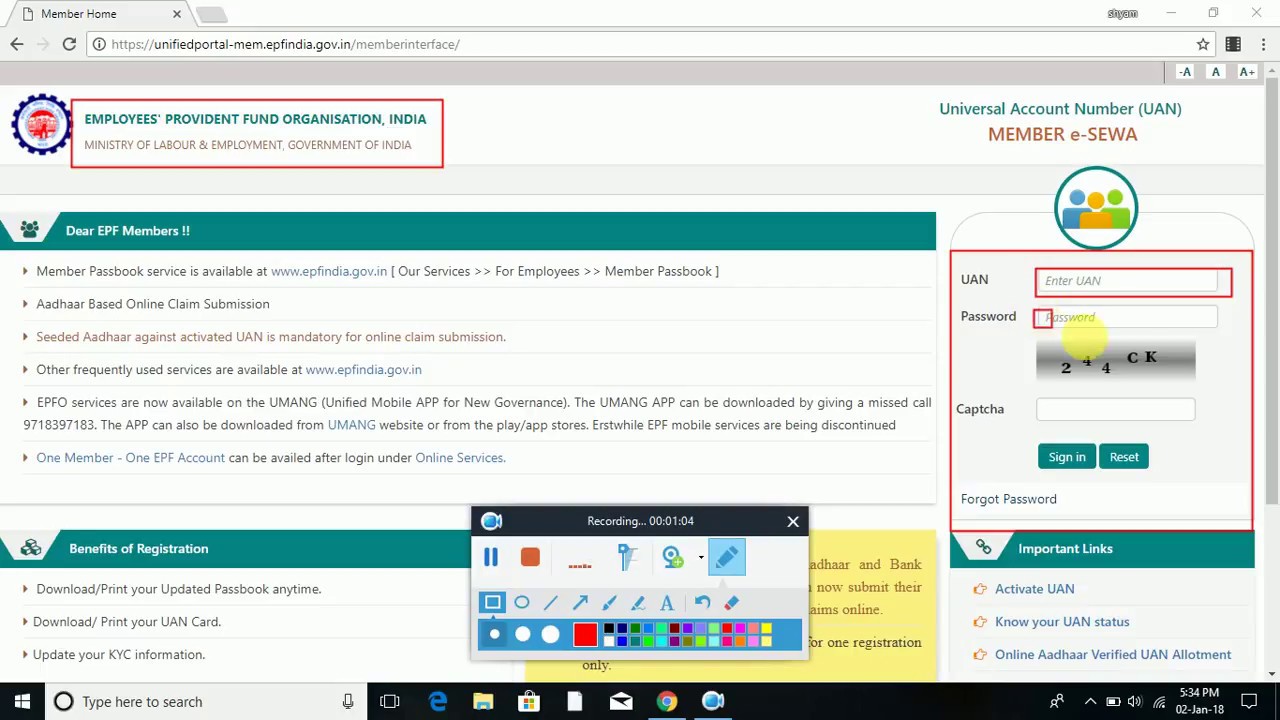This screenshot has height=720, width=1280.
Task: Open the Forgot Password link
Action: click(1008, 499)
